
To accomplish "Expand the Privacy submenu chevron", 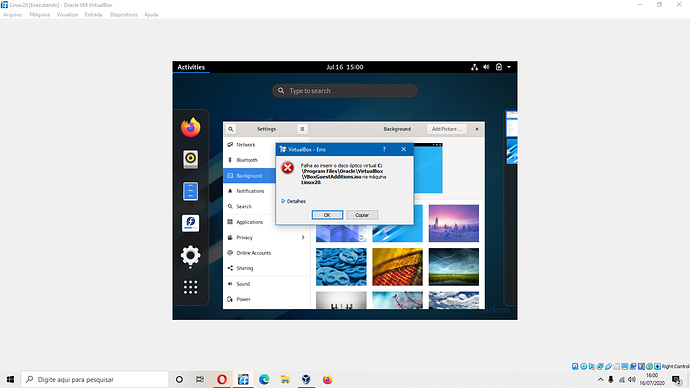I will (303, 238).
